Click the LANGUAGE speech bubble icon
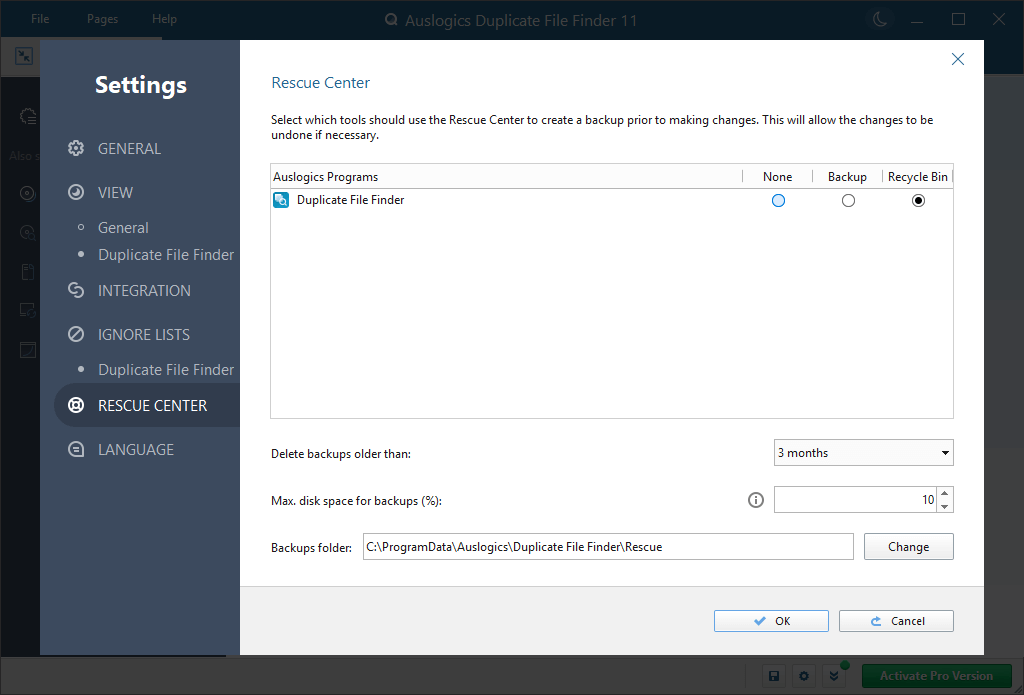1024x695 pixels. click(76, 449)
